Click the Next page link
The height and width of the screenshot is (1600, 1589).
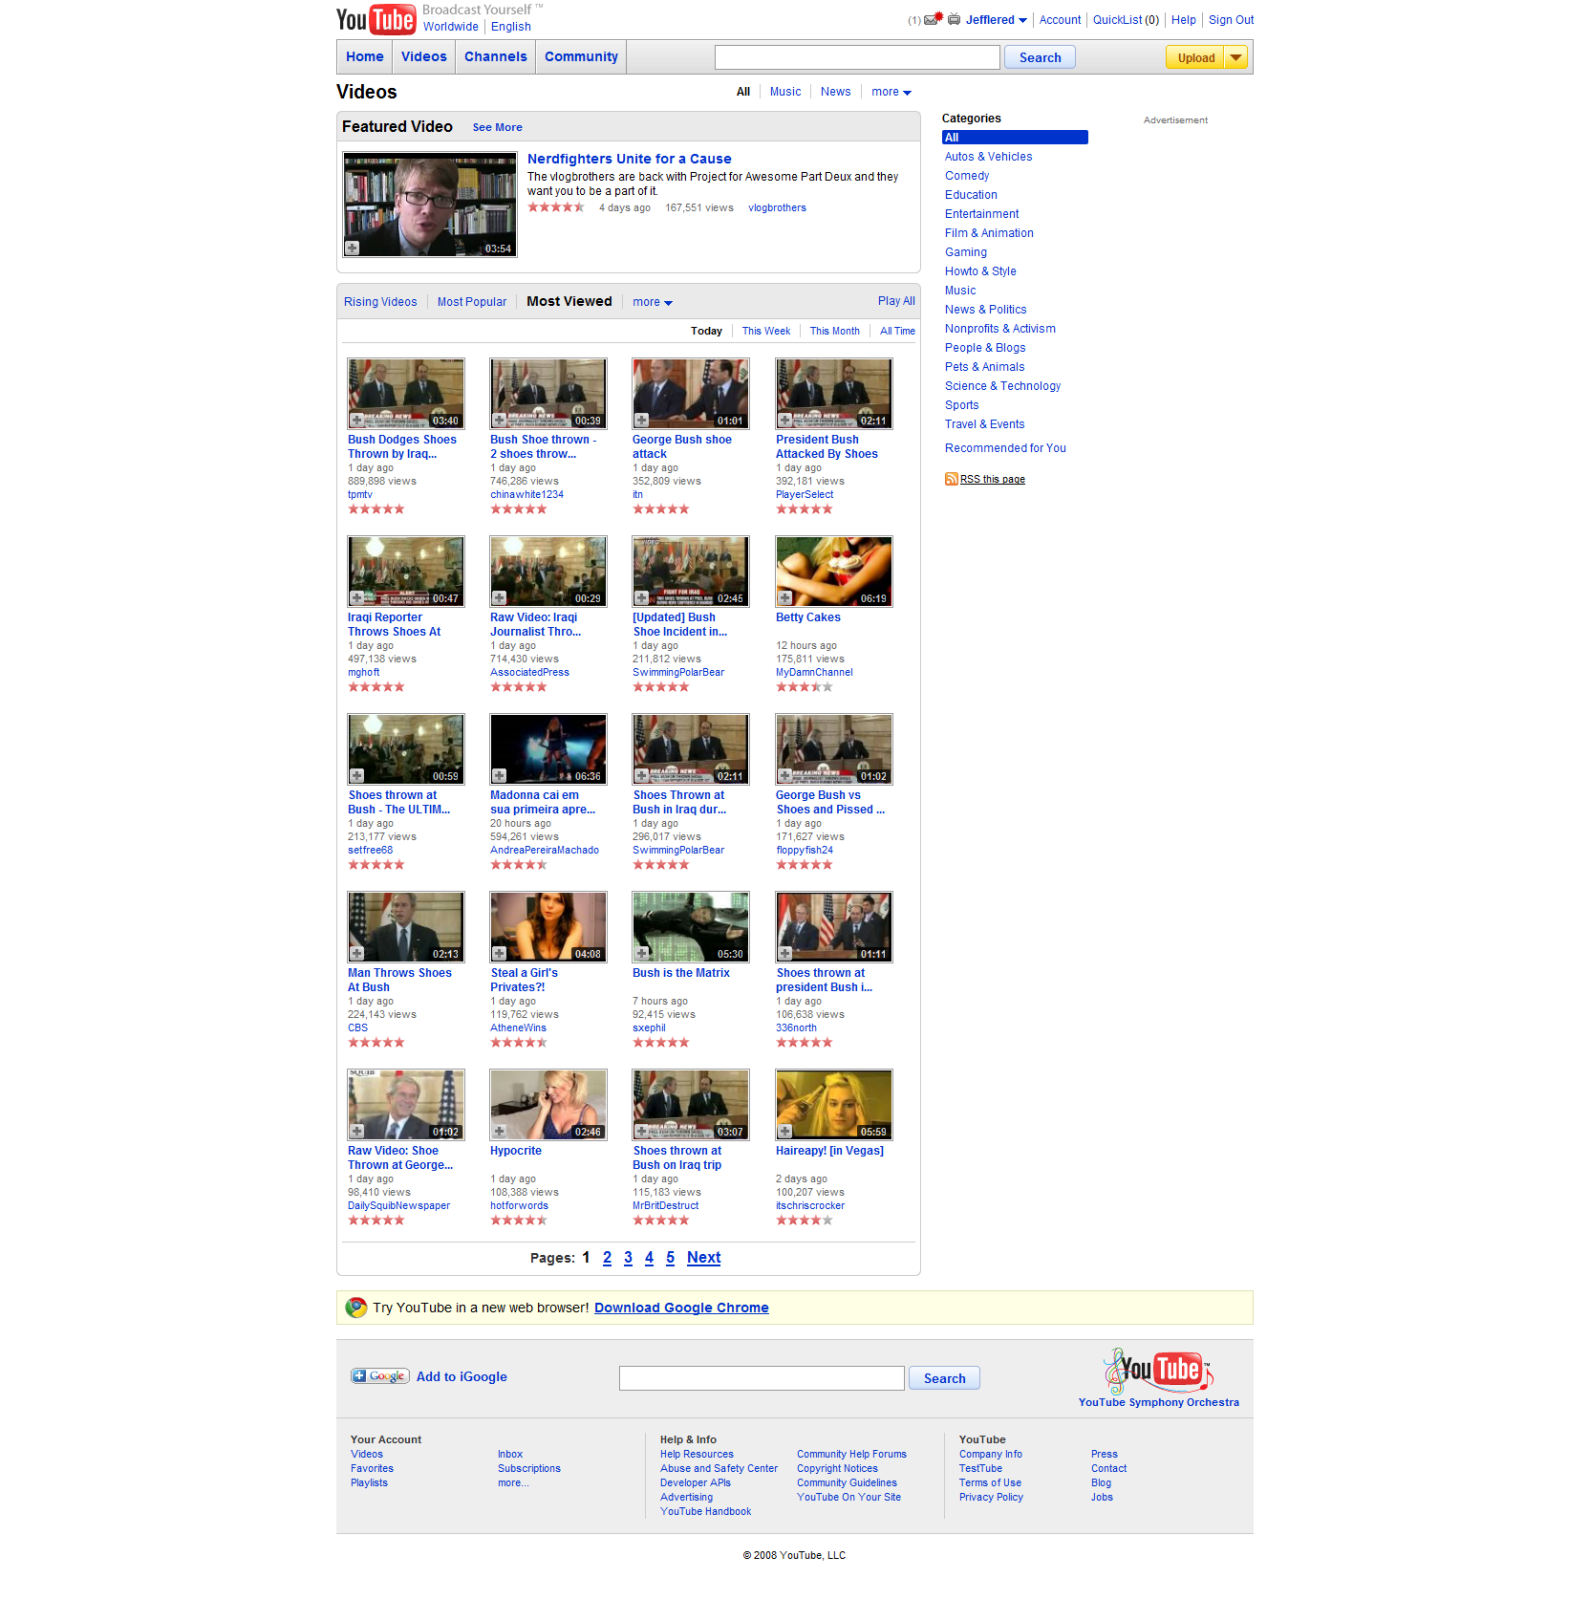(704, 1258)
